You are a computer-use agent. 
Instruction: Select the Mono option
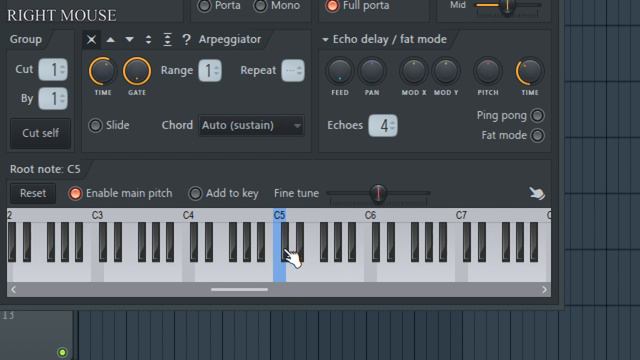(x=260, y=5)
